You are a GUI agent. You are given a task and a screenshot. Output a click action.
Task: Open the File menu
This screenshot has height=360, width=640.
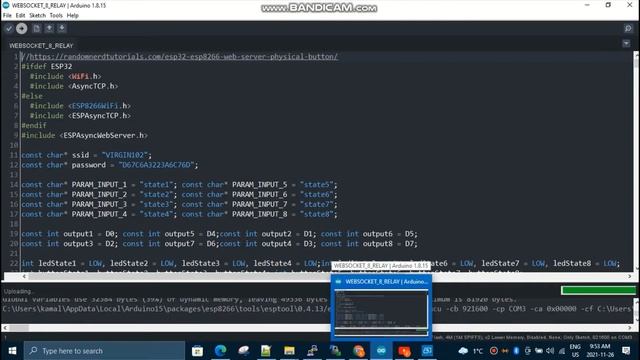click(7, 16)
